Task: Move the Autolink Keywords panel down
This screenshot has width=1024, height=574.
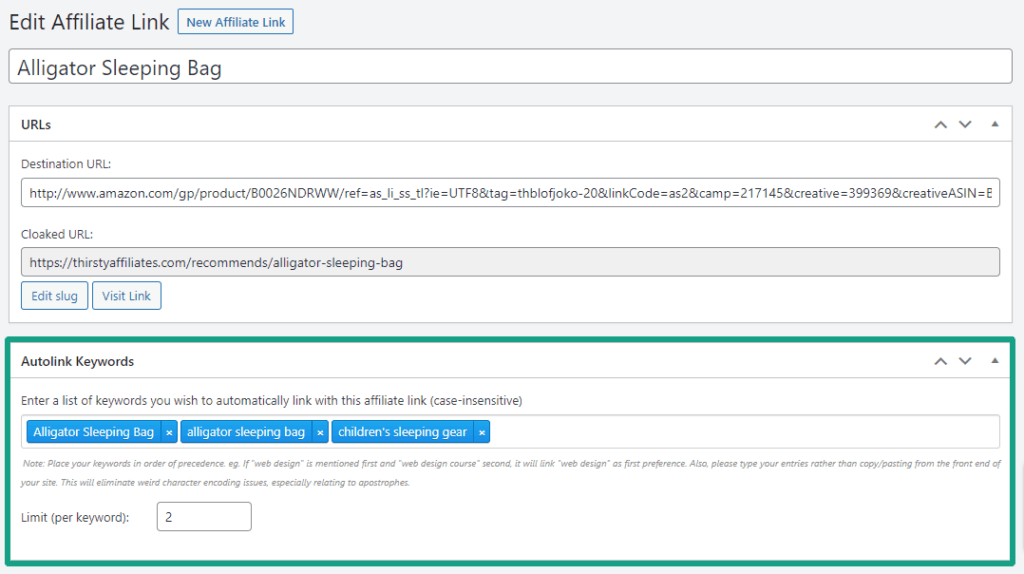Action: tap(965, 361)
